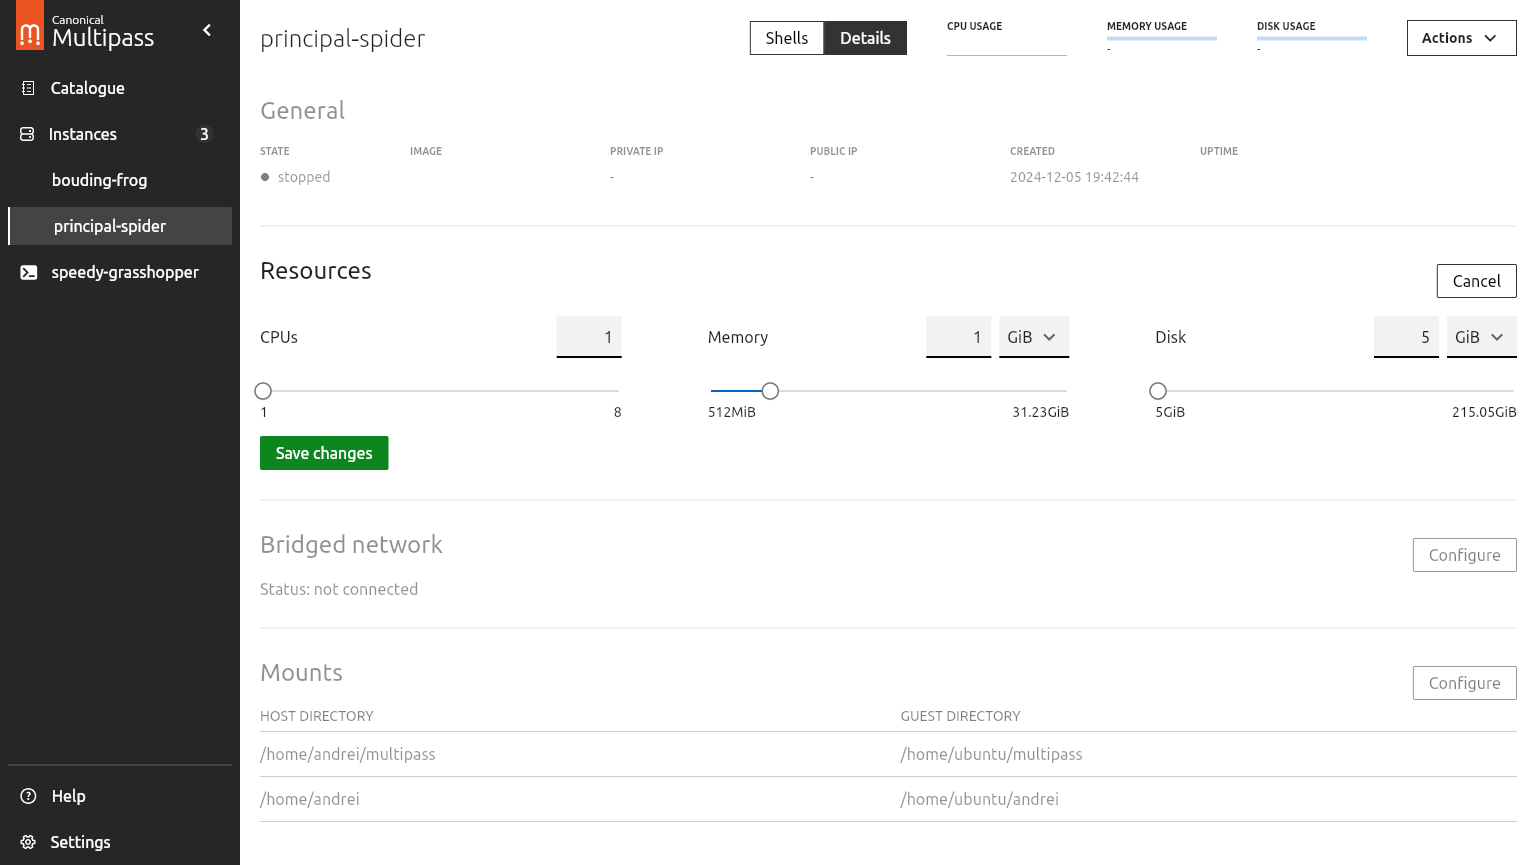
Task: Click the Disk slider handle
Action: [1158, 391]
